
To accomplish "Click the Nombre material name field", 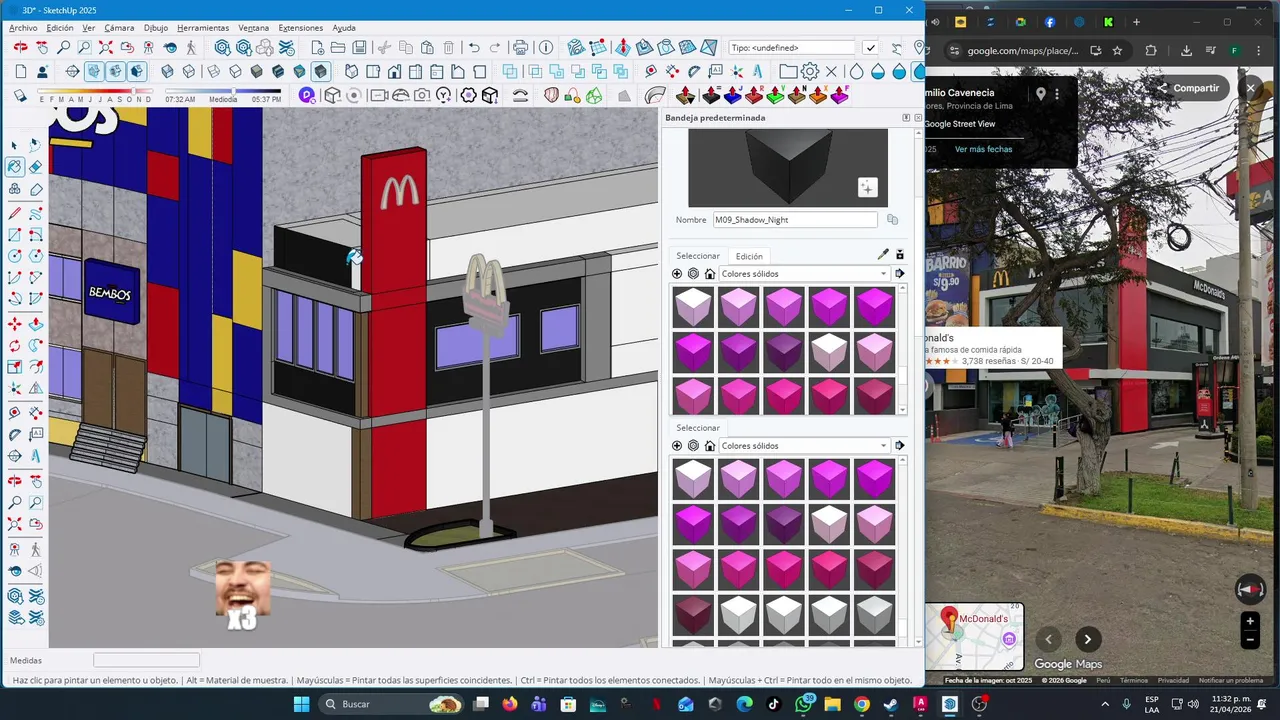I will pos(795,220).
